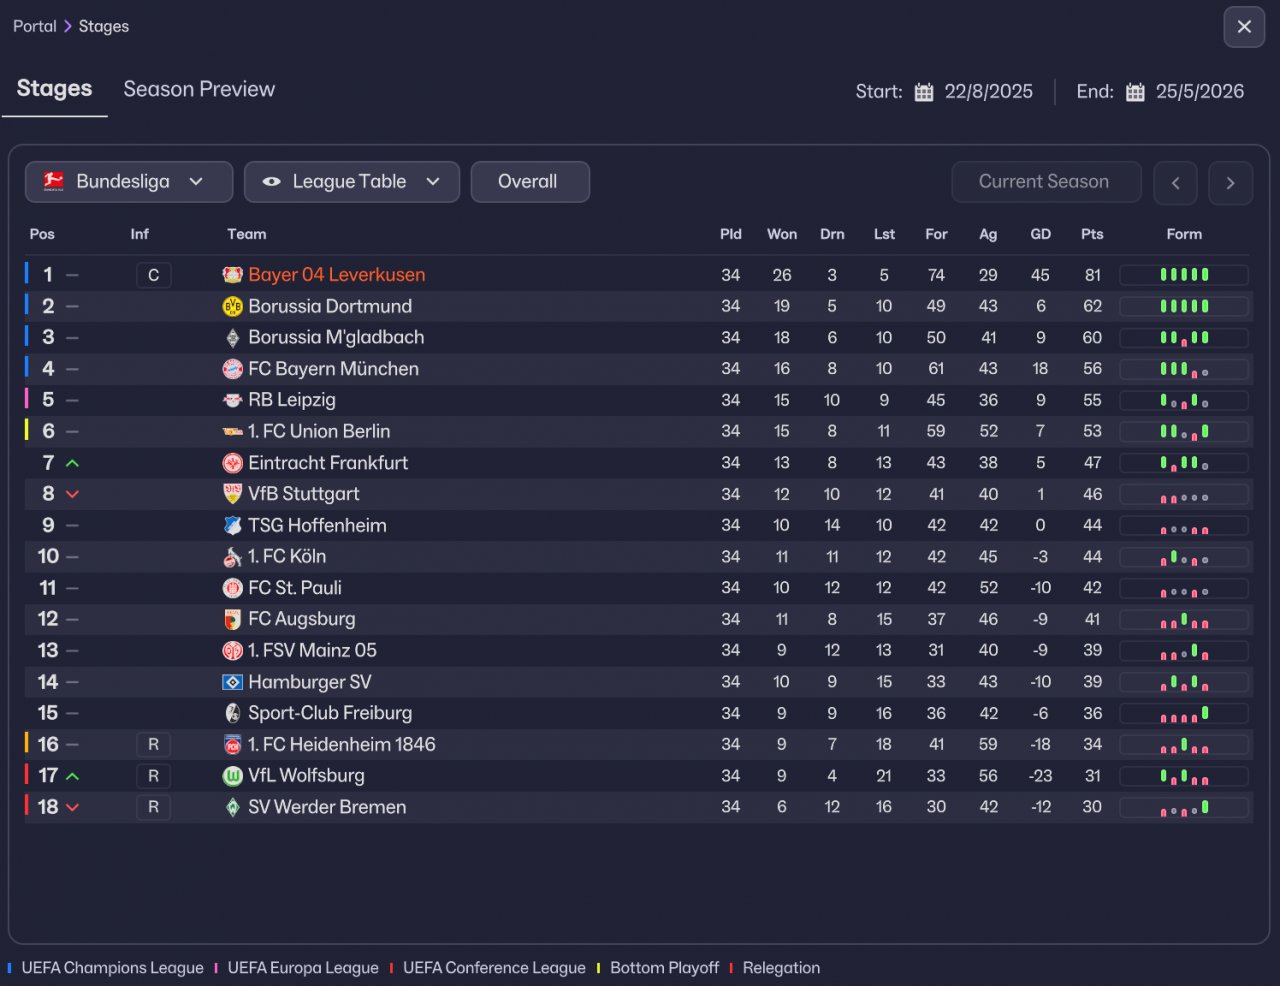Click the FC Bayern München crest icon

click(x=232, y=369)
